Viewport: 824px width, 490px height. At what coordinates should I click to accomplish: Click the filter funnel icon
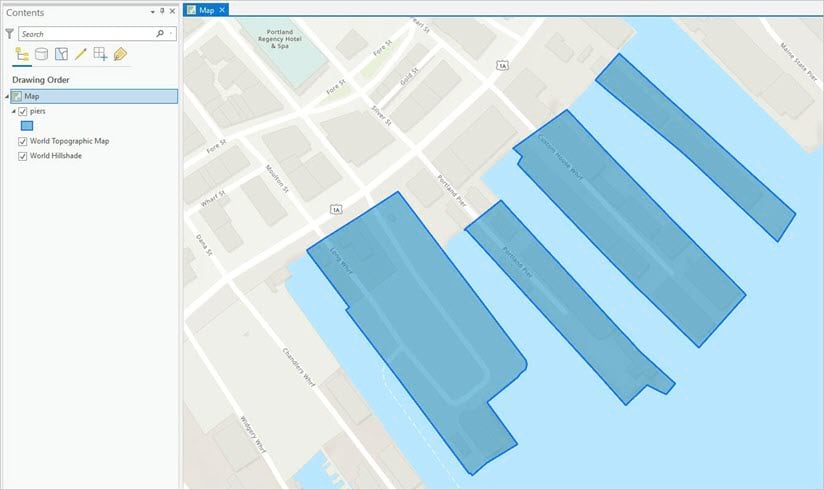click(9, 34)
